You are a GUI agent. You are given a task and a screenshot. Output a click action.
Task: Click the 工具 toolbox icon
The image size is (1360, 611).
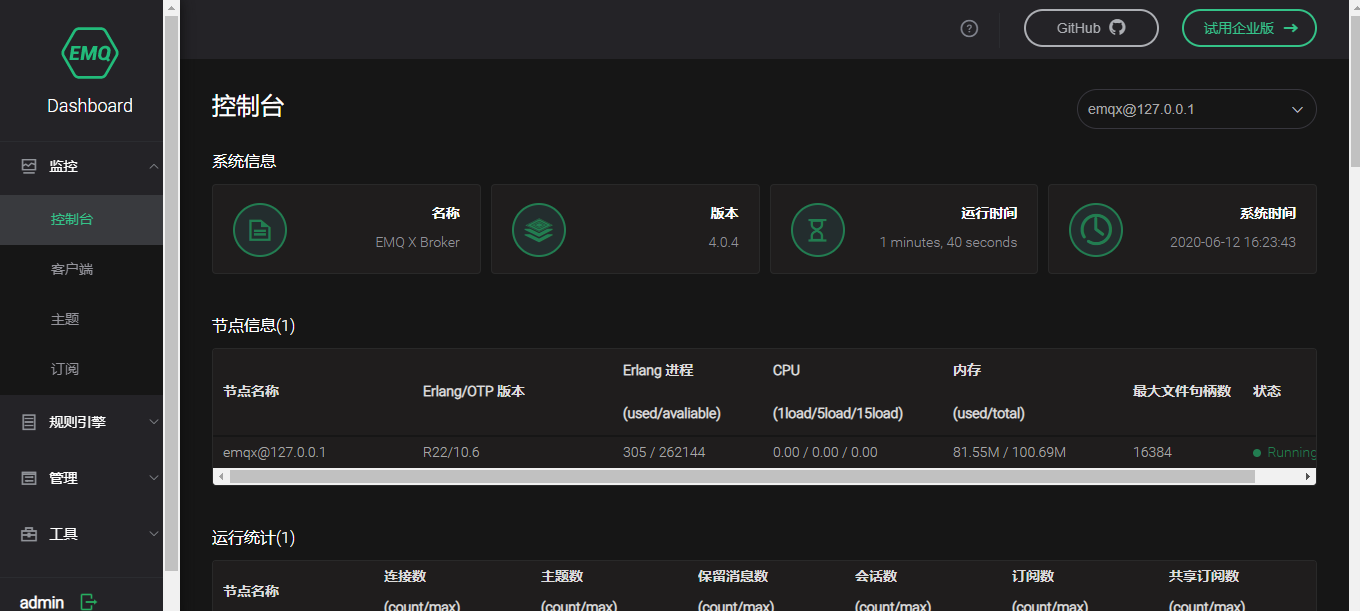pos(29,534)
